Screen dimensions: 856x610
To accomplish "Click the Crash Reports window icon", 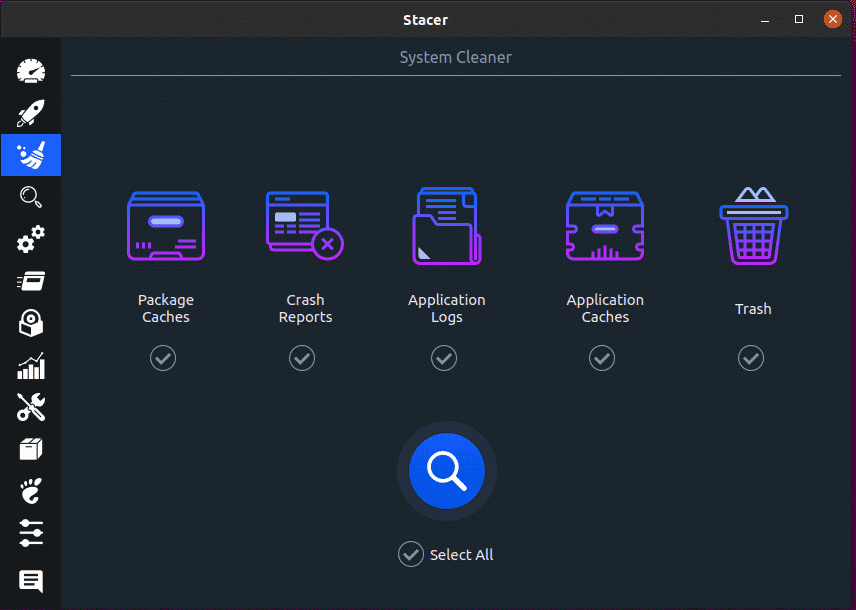I will 305,226.
